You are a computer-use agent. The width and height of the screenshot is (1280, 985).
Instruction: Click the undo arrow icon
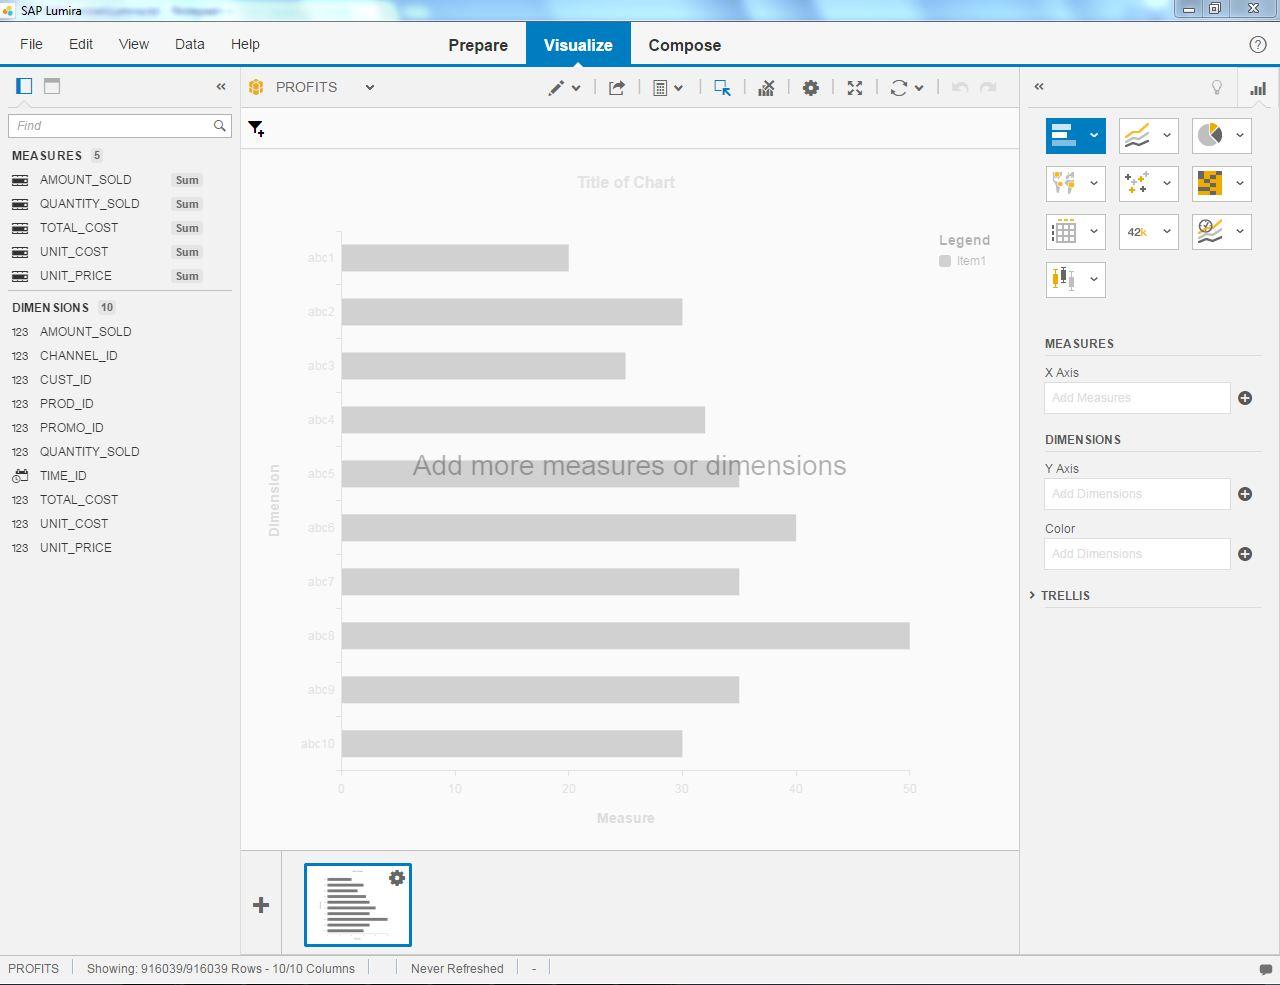960,88
